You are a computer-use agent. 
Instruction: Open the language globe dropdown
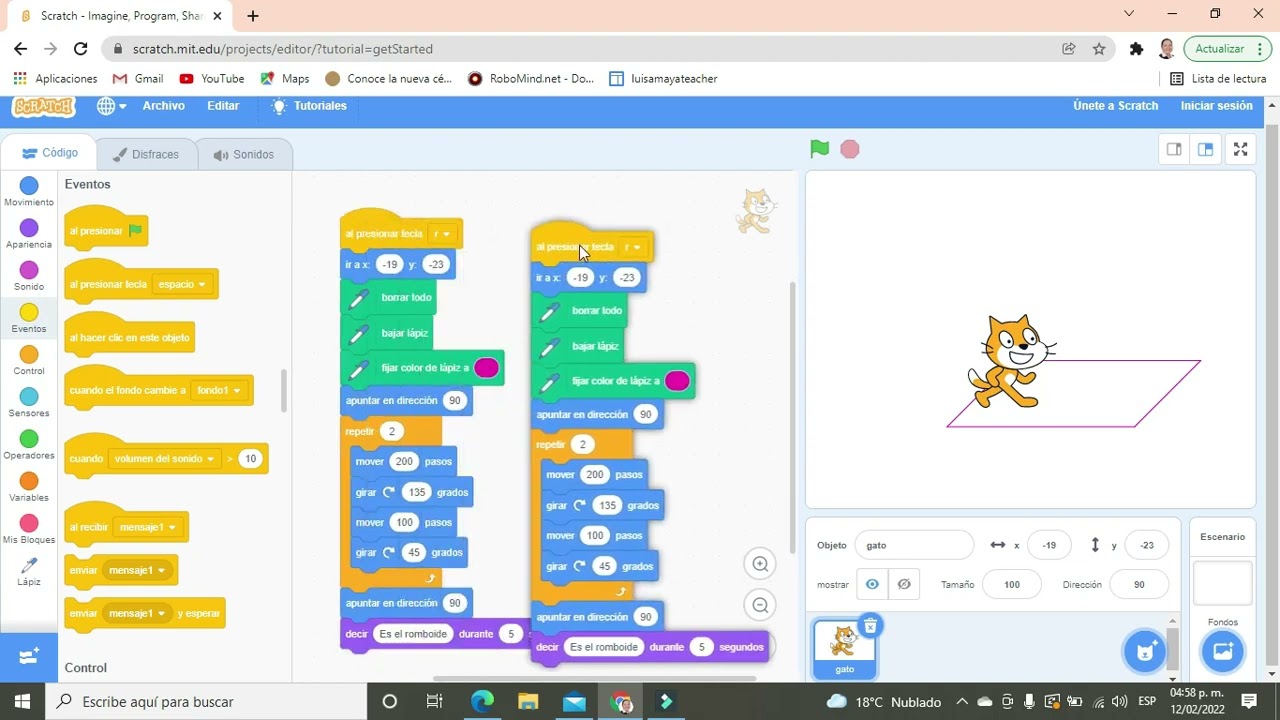coord(111,106)
